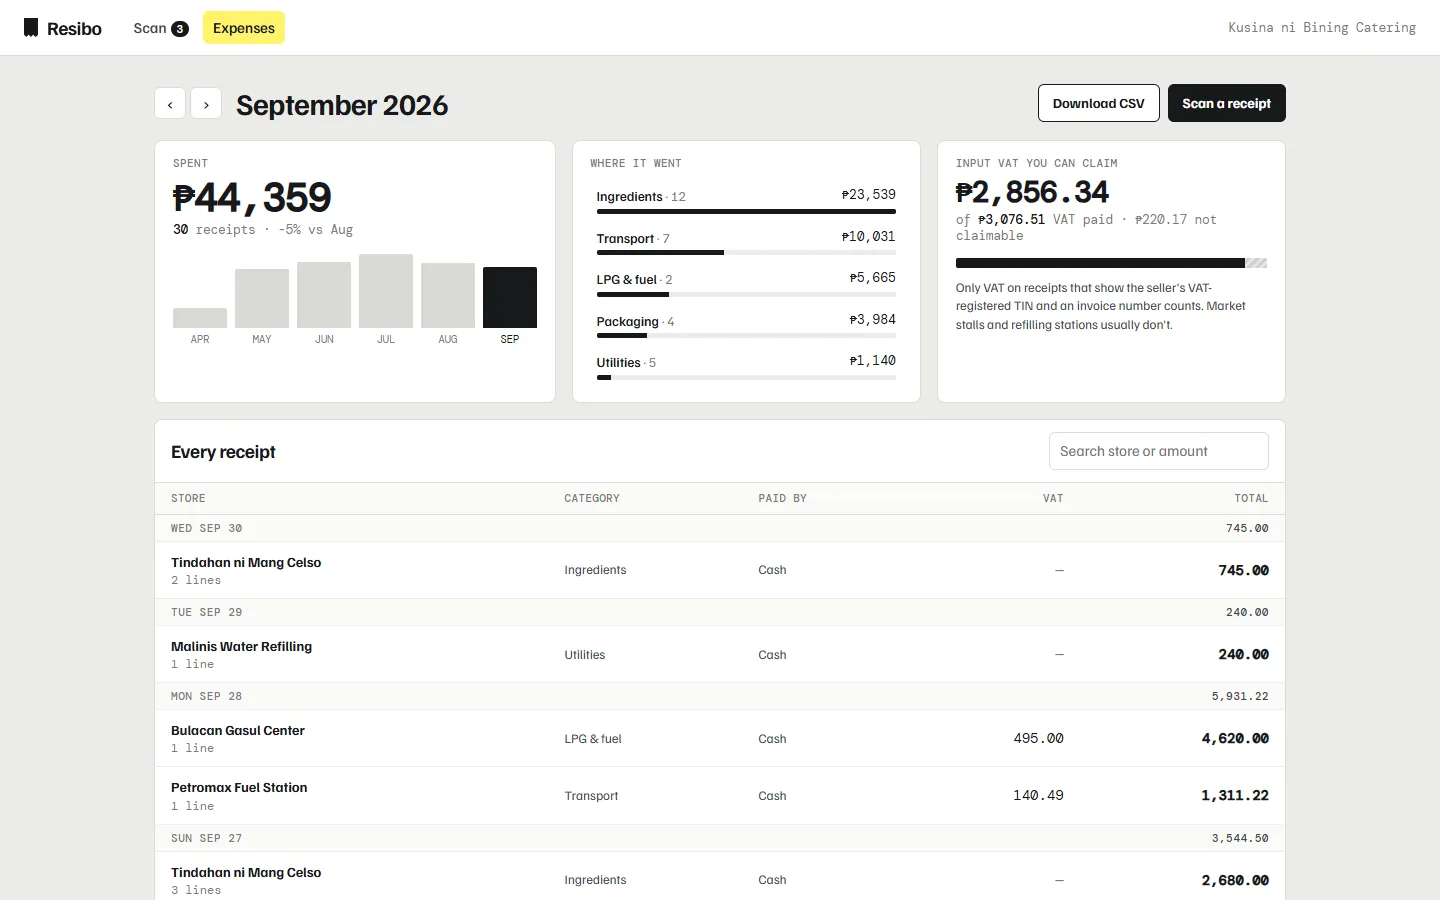This screenshot has height=900, width=1440.
Task: Select the JUL bar in the spending chart
Action: 386,291
